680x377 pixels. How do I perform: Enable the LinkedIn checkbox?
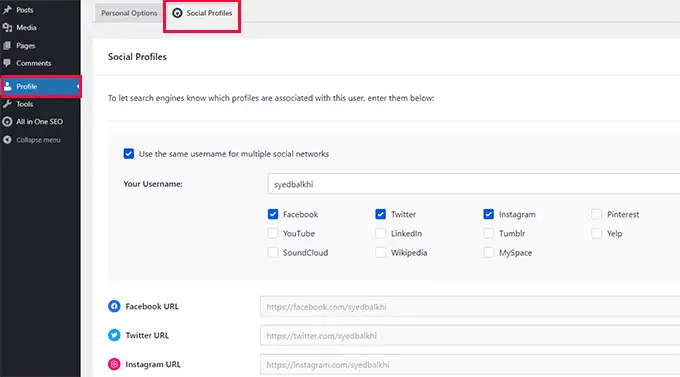(x=380, y=233)
